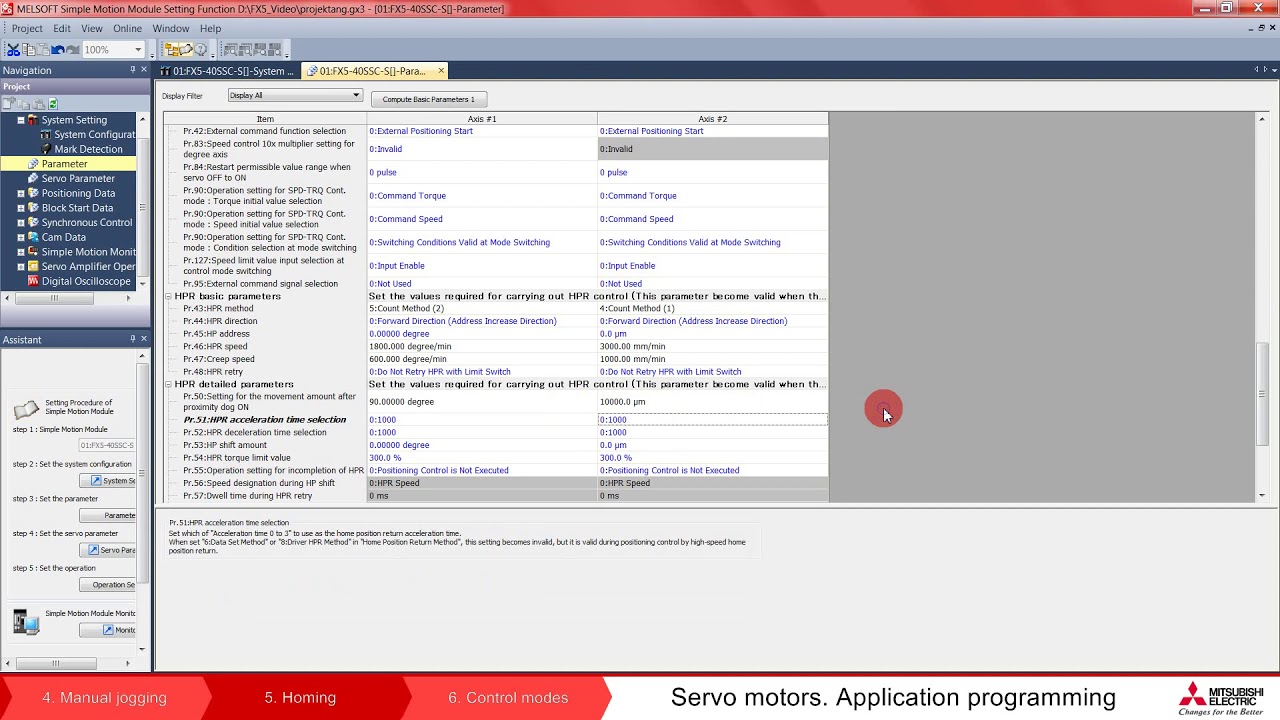Click the last search tool icon in toolbar
The height and width of the screenshot is (720, 1280).
coord(274,49)
